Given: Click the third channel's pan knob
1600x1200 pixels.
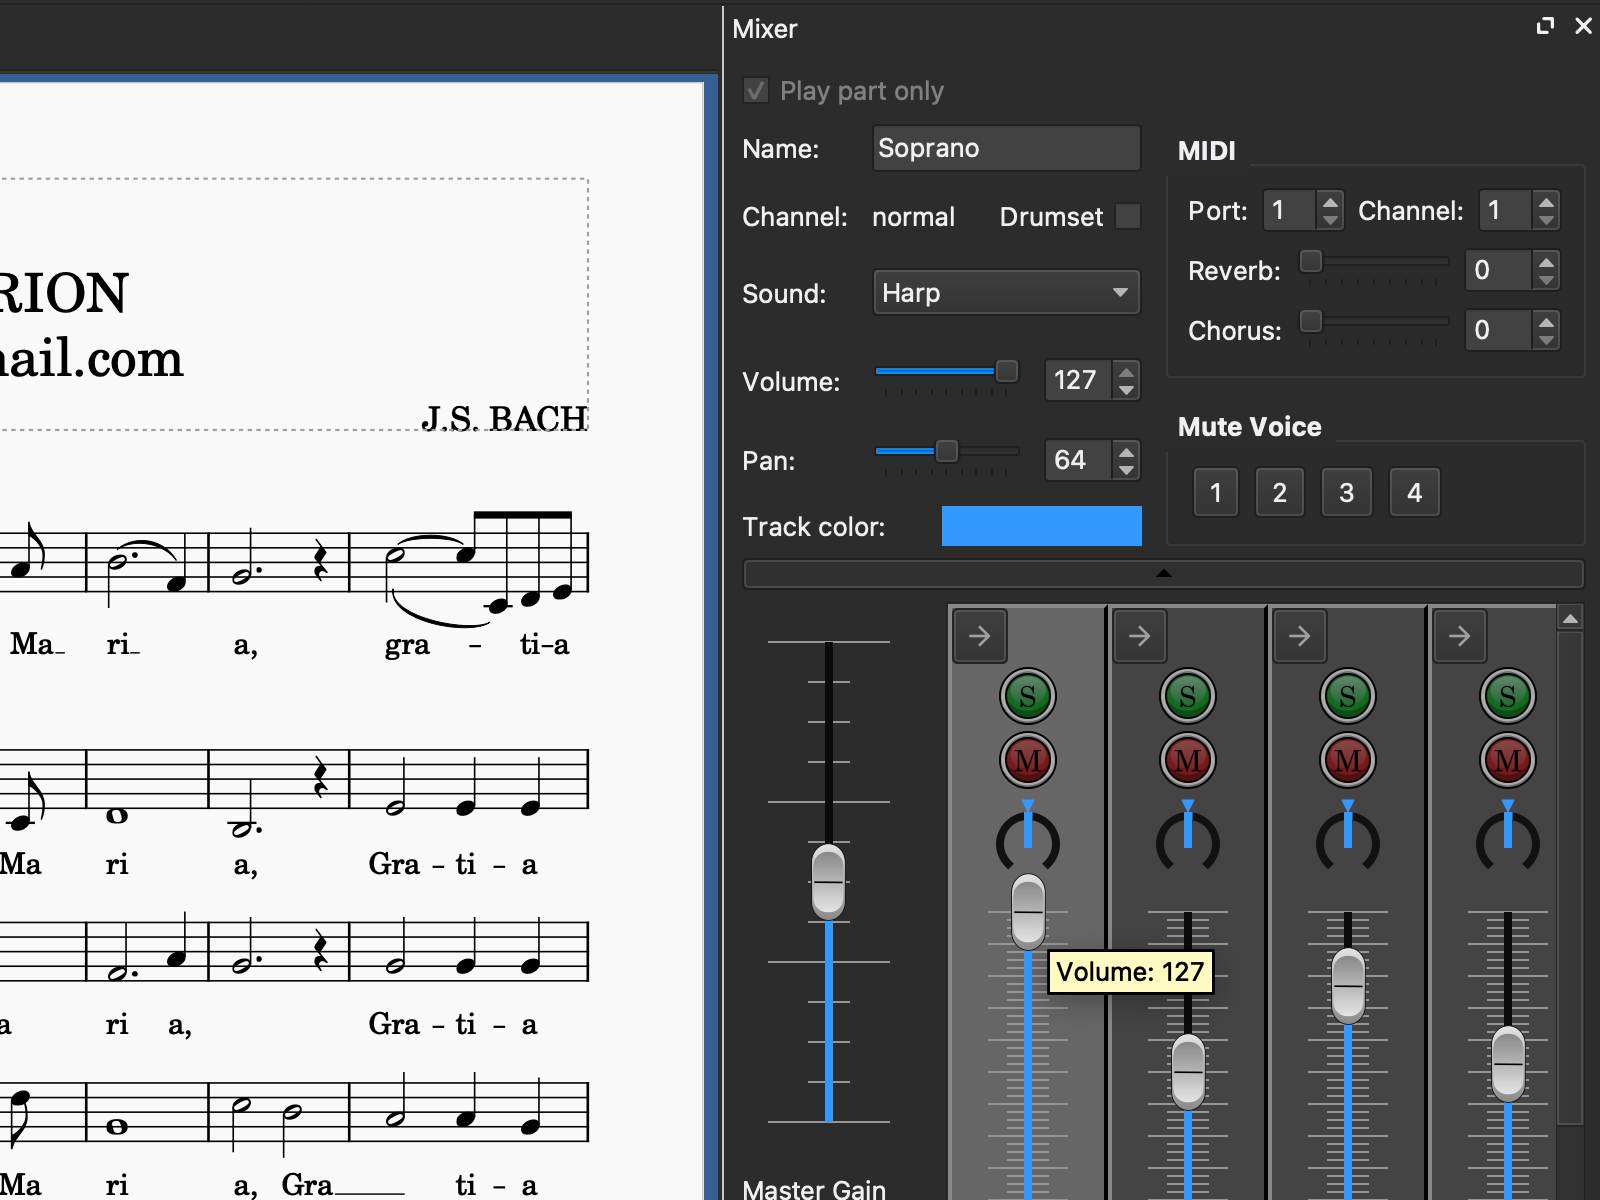Looking at the screenshot, I should [x=1347, y=840].
